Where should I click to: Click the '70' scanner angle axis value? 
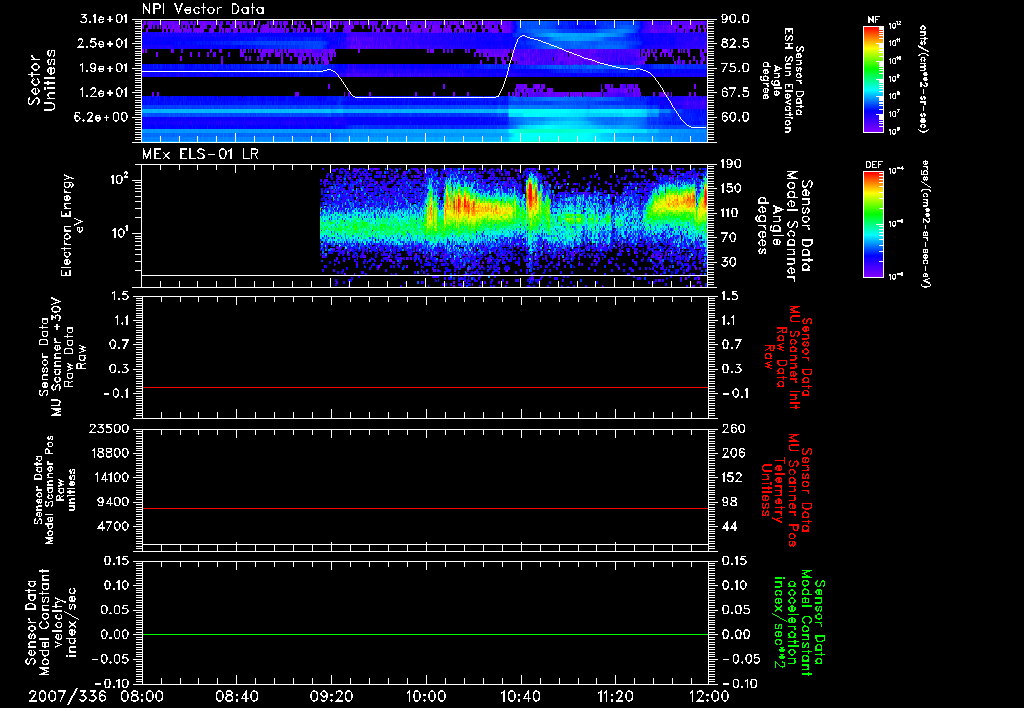click(729, 238)
